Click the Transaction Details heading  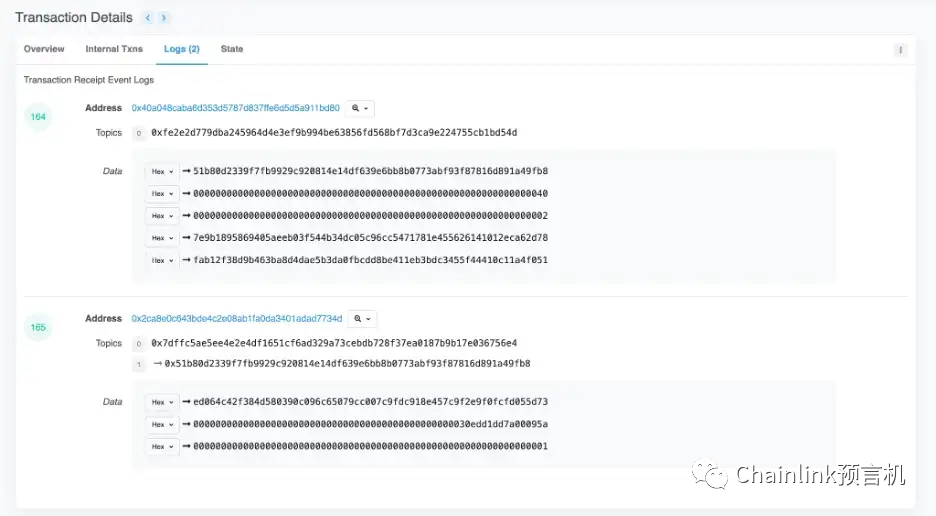click(74, 17)
